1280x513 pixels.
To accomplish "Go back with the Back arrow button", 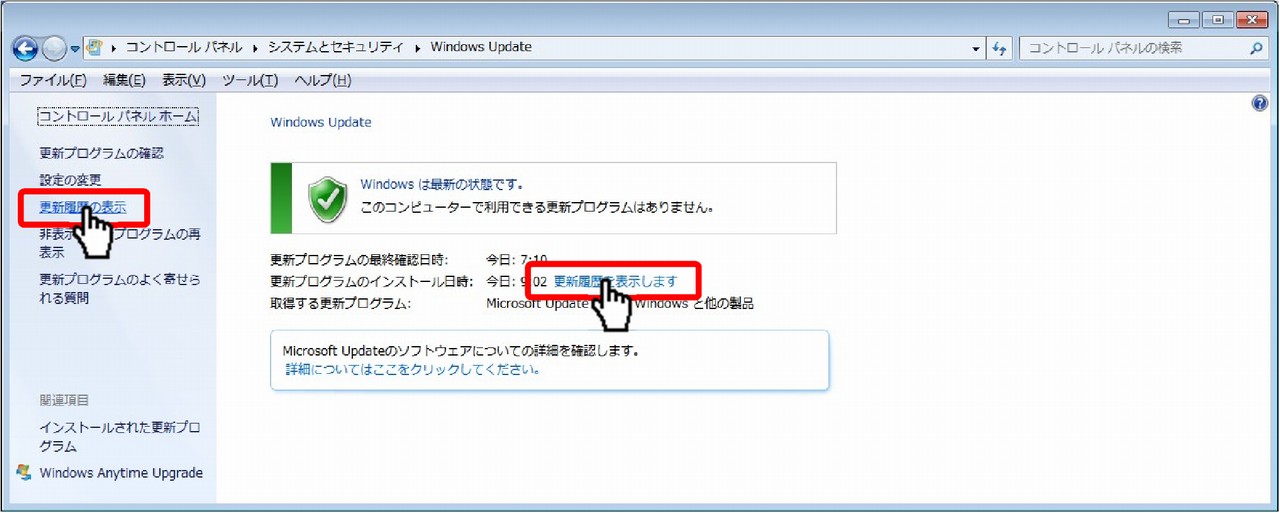I will pyautogui.click(x=25, y=48).
